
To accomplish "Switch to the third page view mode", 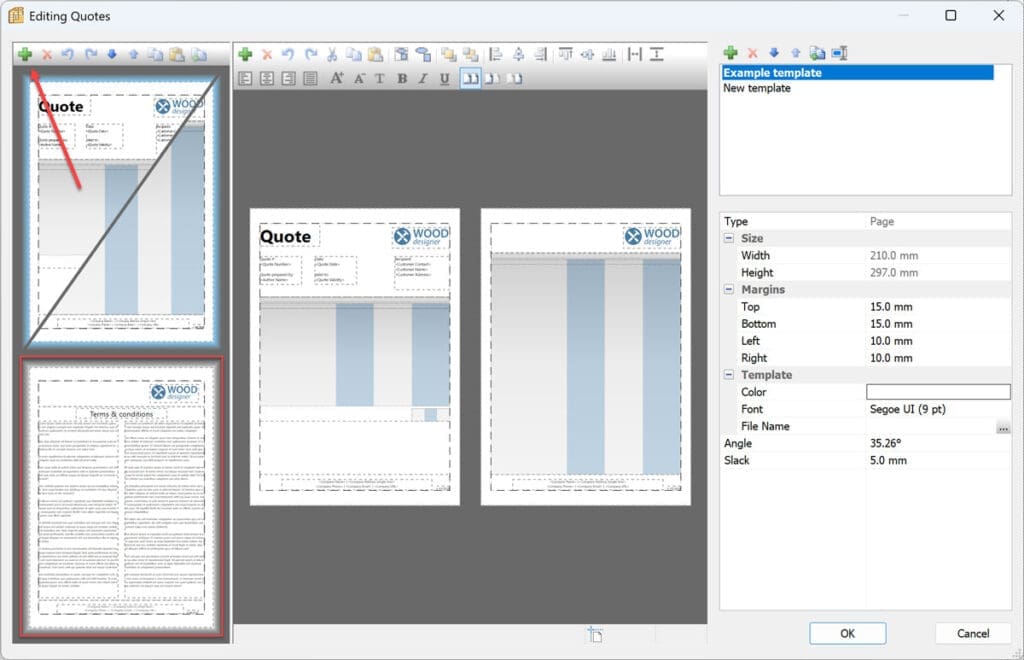I will pos(515,79).
